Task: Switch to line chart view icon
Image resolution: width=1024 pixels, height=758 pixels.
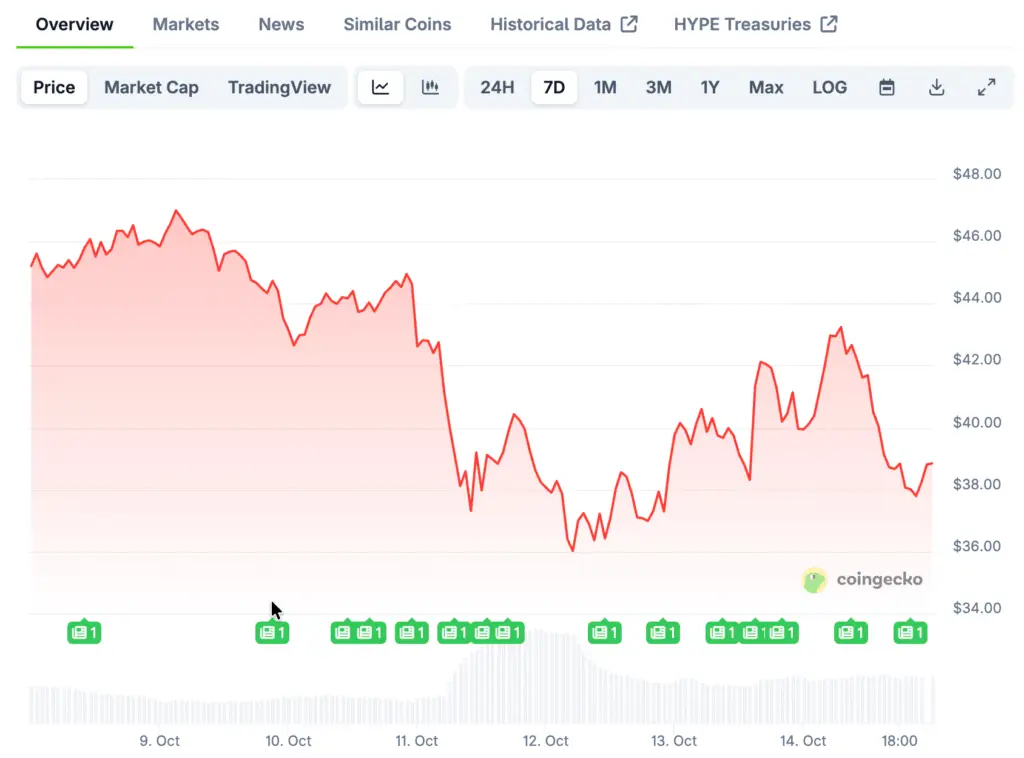Action: point(381,87)
